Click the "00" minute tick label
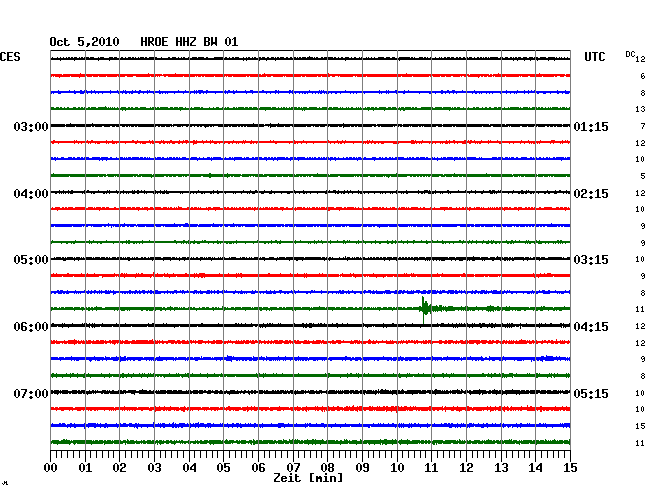This screenshot has height=494, width=650. [x=51, y=467]
